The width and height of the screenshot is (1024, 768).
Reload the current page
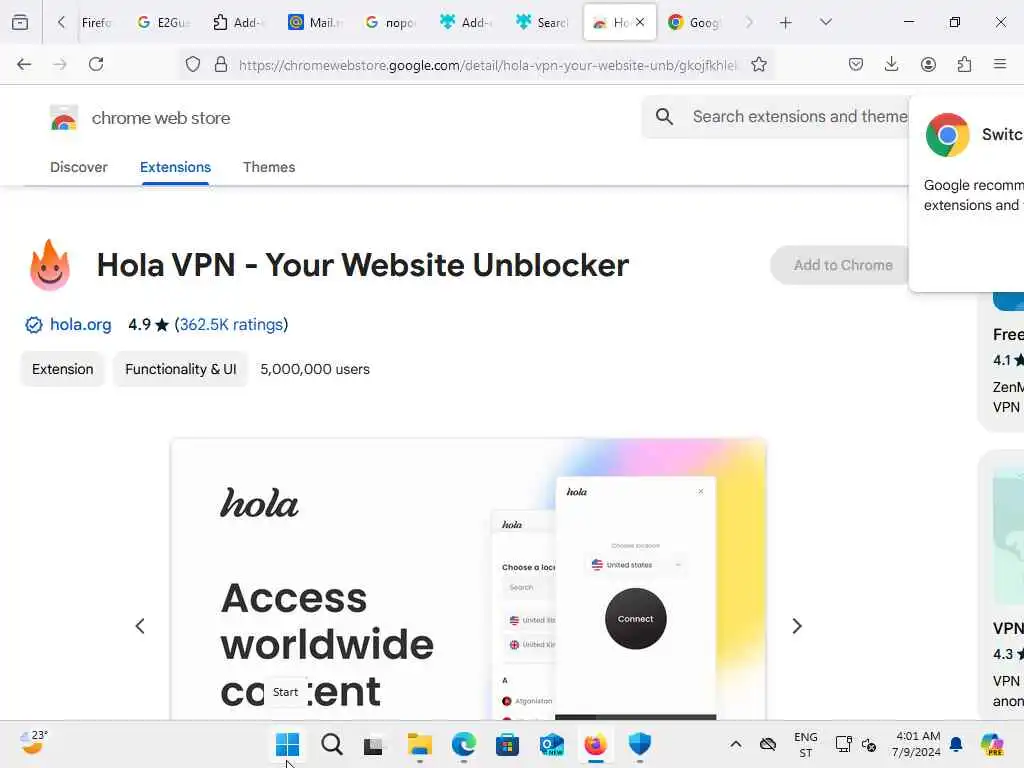(x=96, y=64)
